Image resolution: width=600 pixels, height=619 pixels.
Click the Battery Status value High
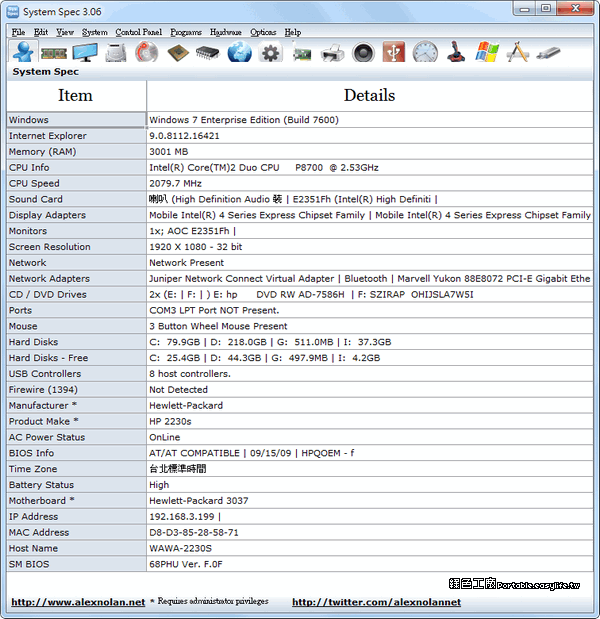point(159,485)
